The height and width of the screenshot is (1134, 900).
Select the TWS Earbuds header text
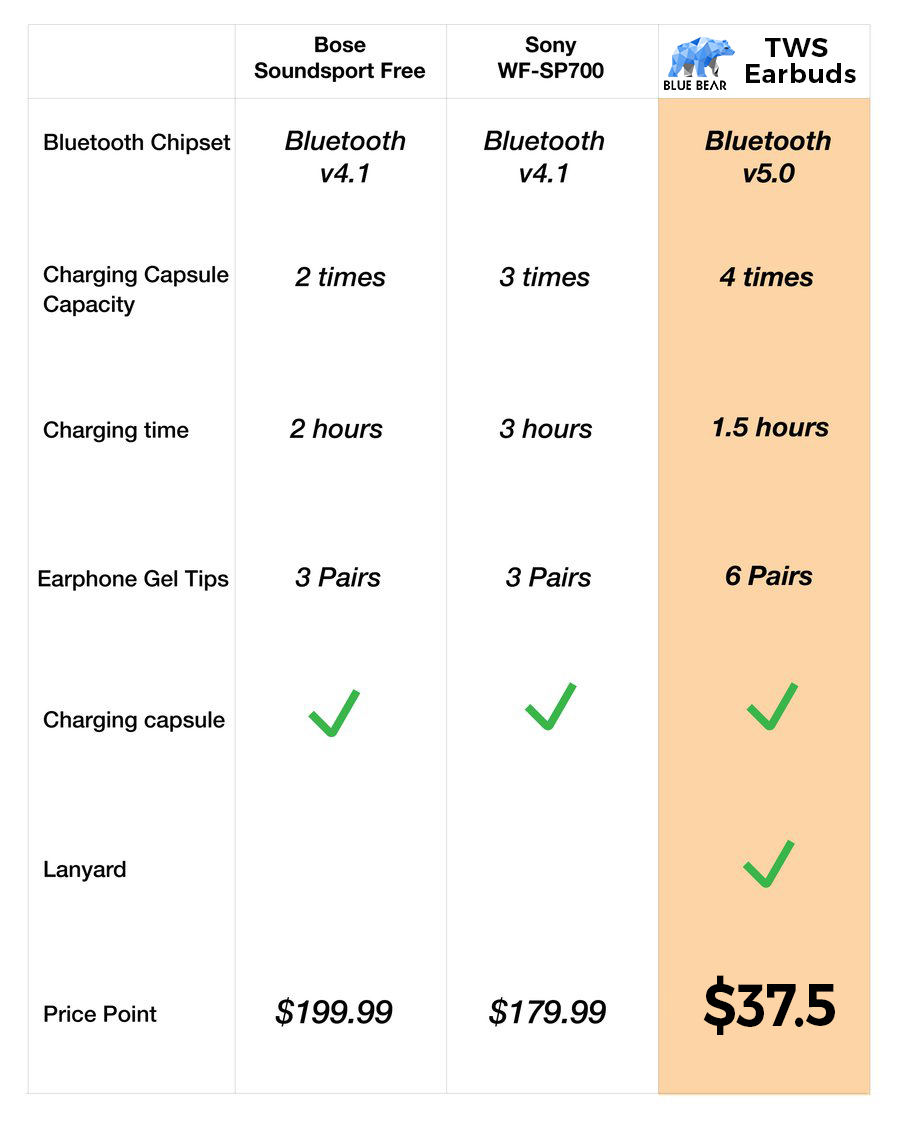[x=799, y=61]
